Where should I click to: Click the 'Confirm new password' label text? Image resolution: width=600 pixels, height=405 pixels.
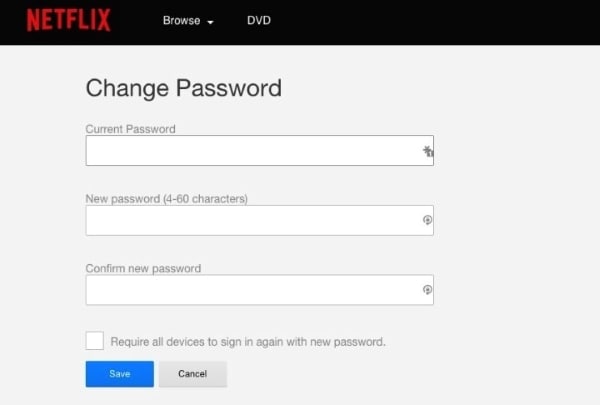(143, 269)
